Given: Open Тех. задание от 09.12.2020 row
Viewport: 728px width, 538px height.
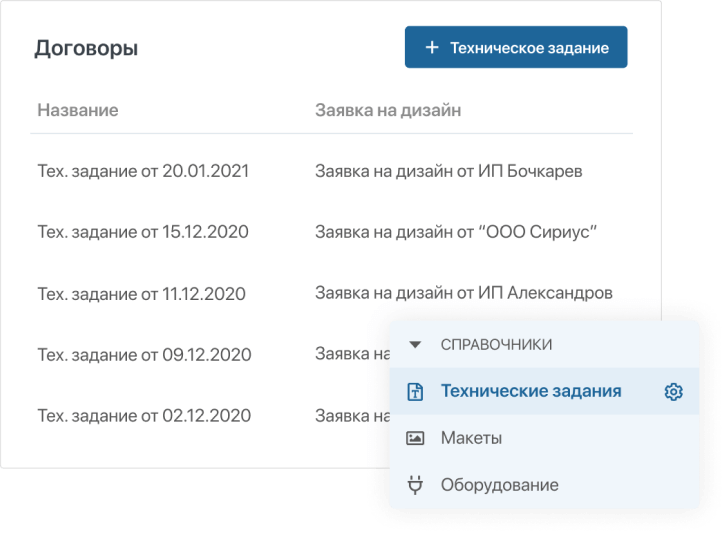Looking at the screenshot, I should pyautogui.click(x=144, y=355).
